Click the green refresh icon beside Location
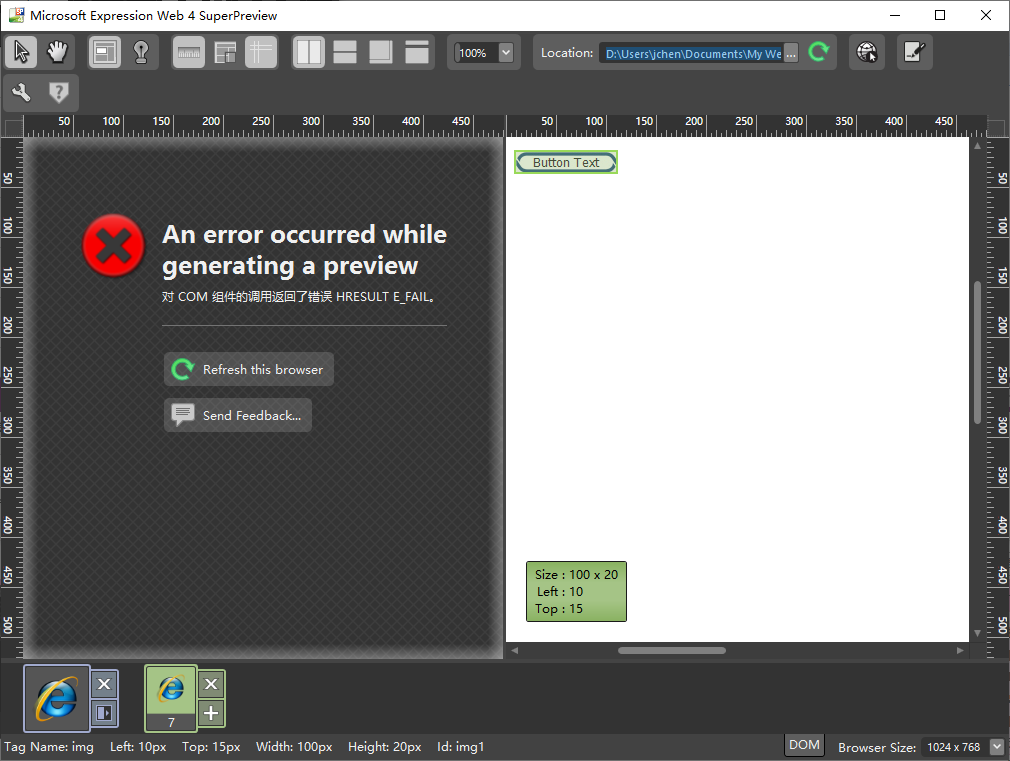This screenshot has width=1010, height=761. (819, 53)
